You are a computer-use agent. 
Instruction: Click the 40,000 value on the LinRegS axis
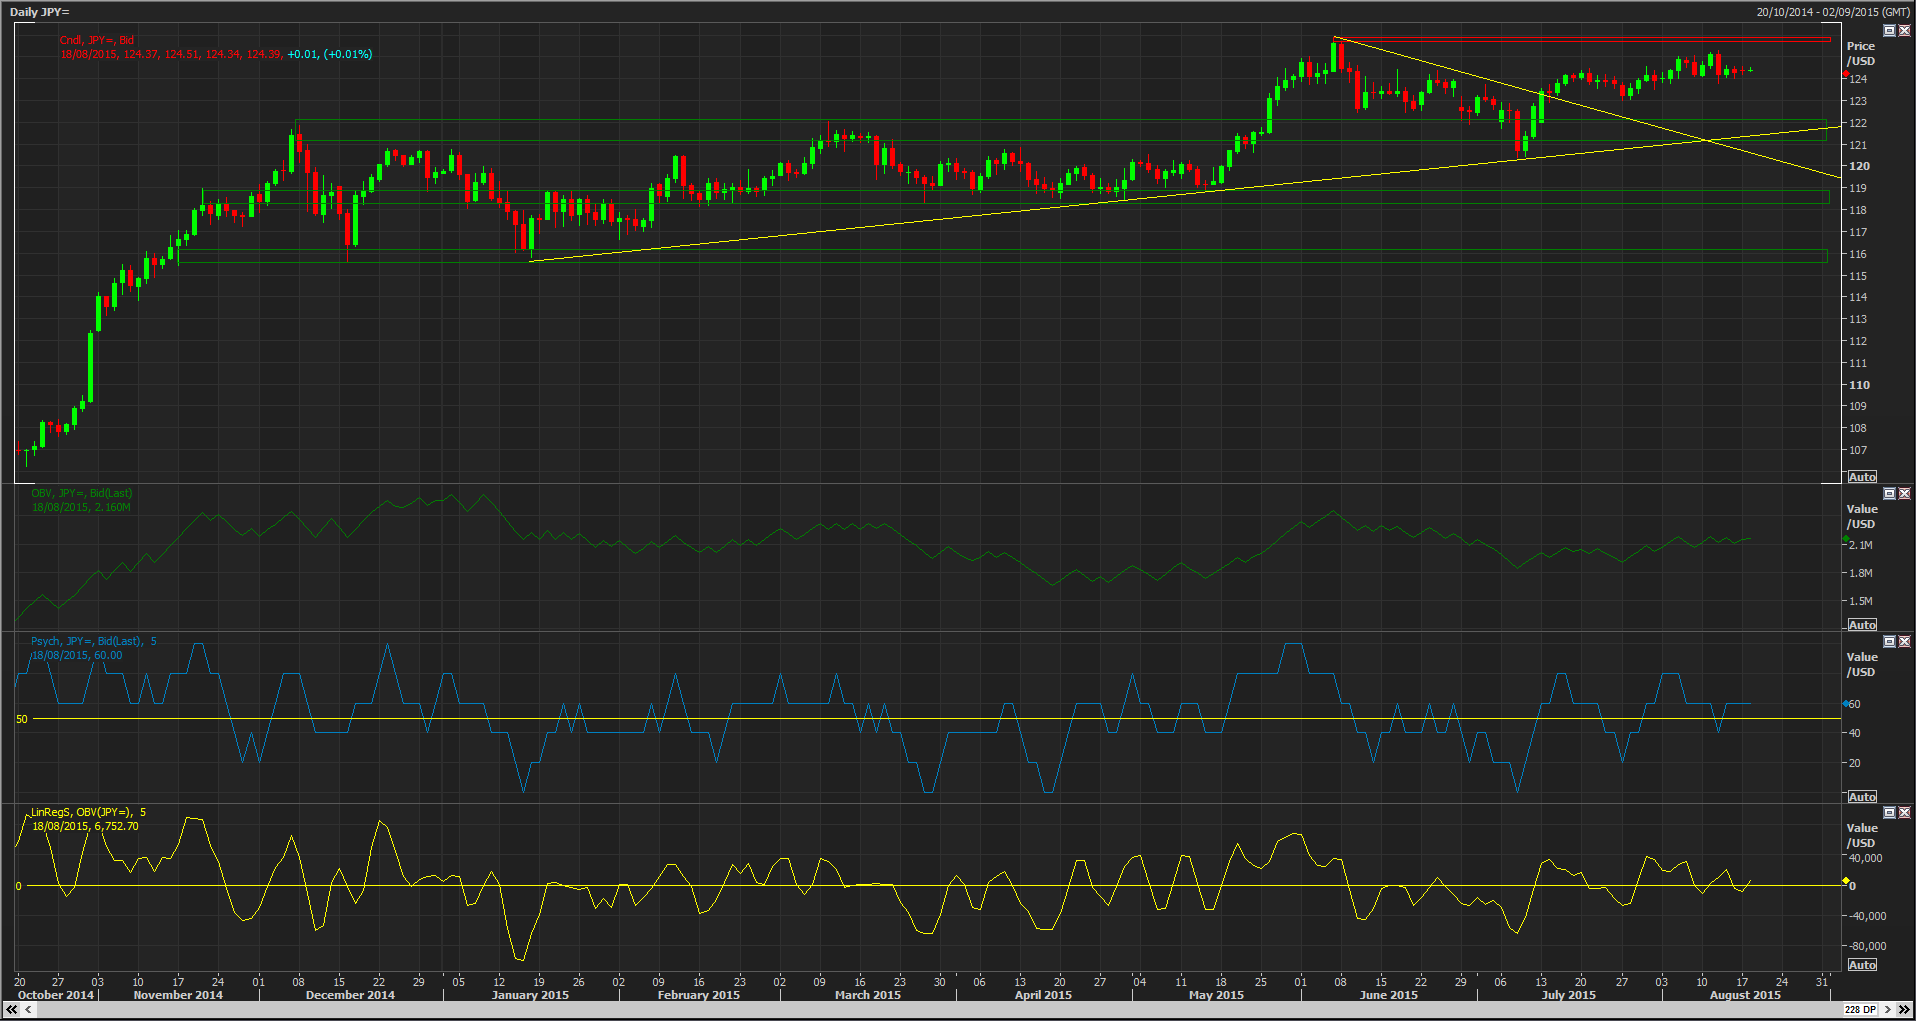(x=1866, y=859)
